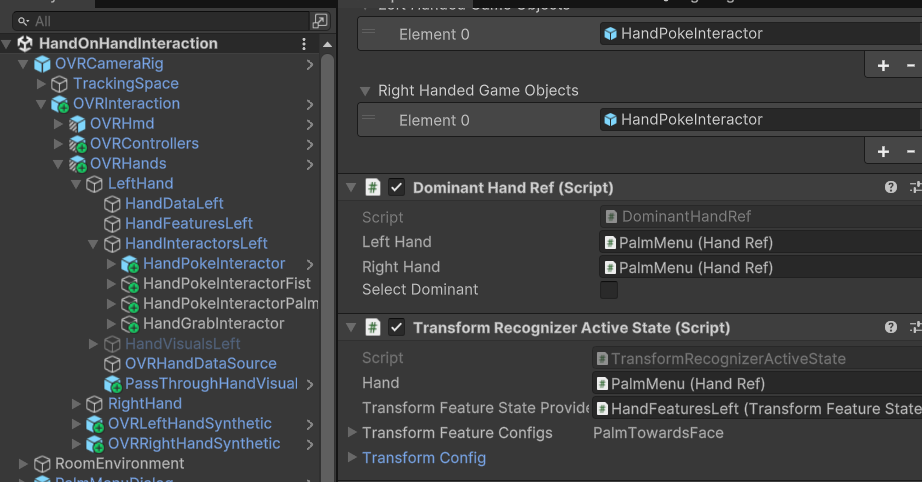Screen dimensions: 922x482
Task: Open HandPokeInteractor prefab with its arrow
Action: 310,265
